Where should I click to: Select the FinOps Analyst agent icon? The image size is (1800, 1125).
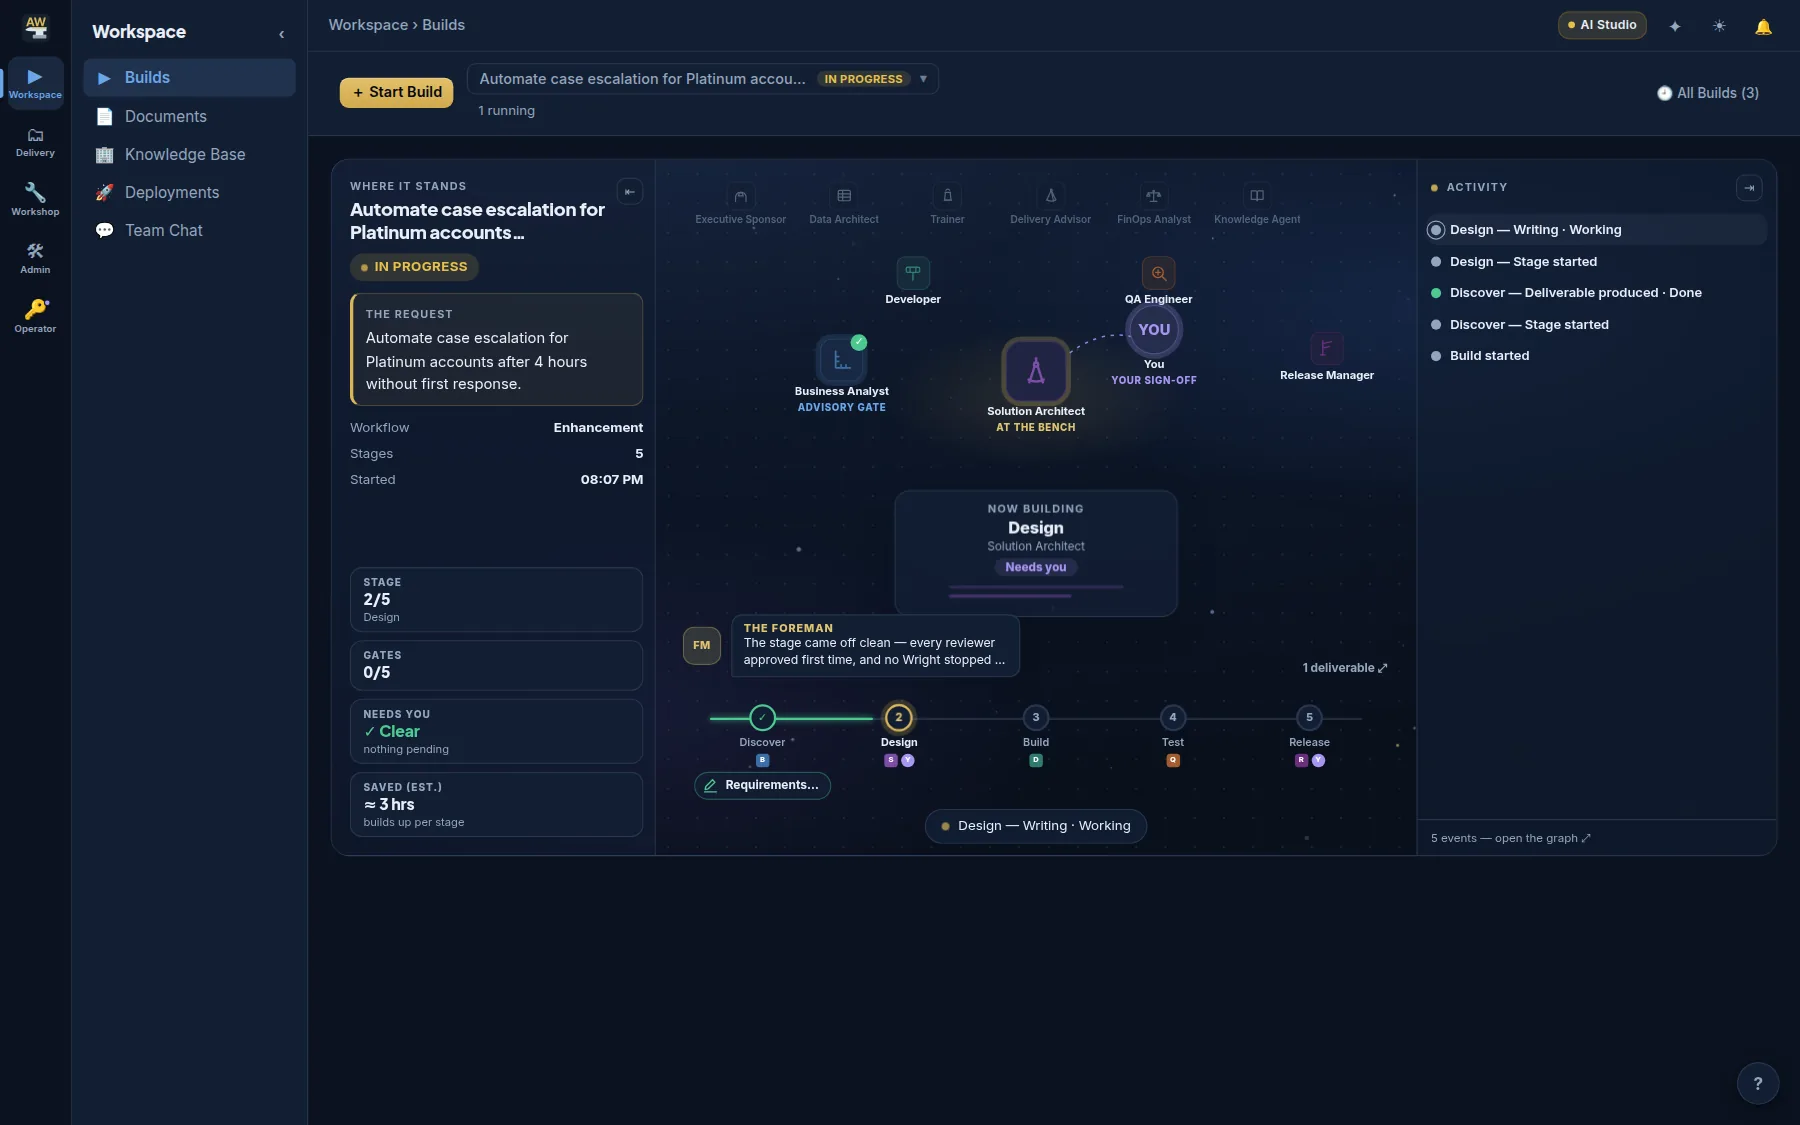[x=1154, y=196]
